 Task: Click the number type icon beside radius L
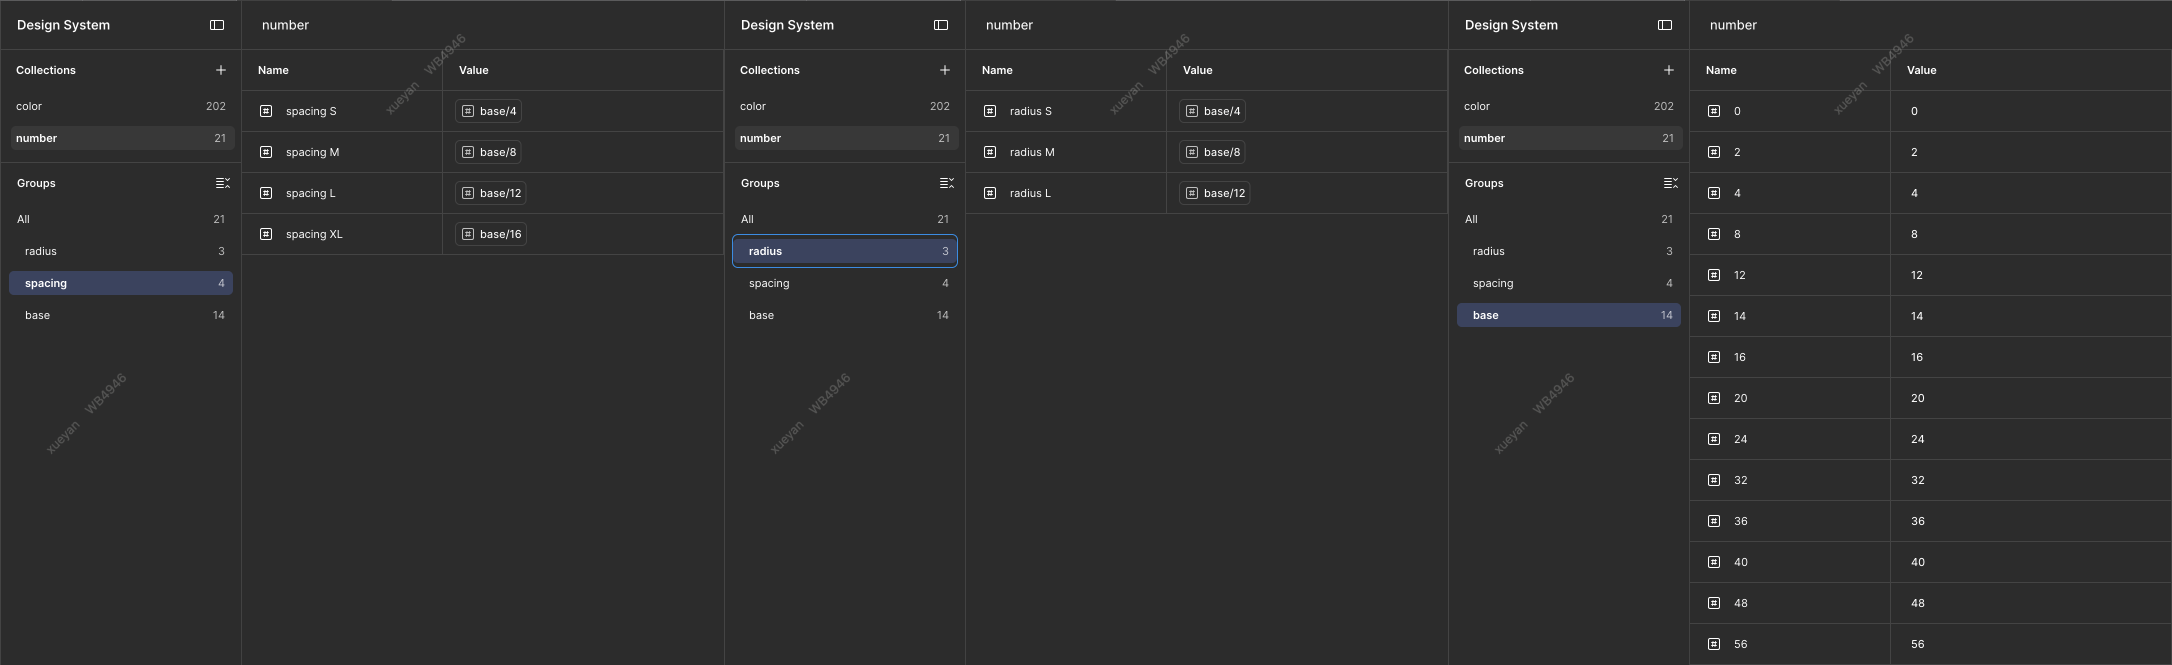(x=990, y=193)
